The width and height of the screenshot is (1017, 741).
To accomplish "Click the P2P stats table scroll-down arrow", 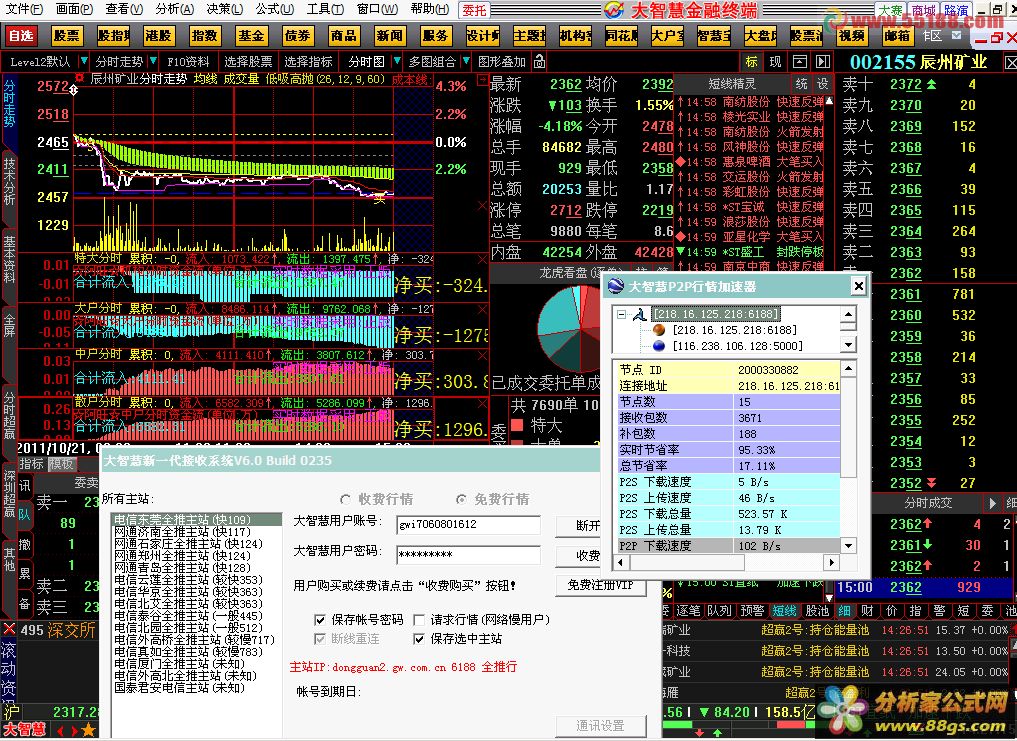I will click(x=848, y=546).
